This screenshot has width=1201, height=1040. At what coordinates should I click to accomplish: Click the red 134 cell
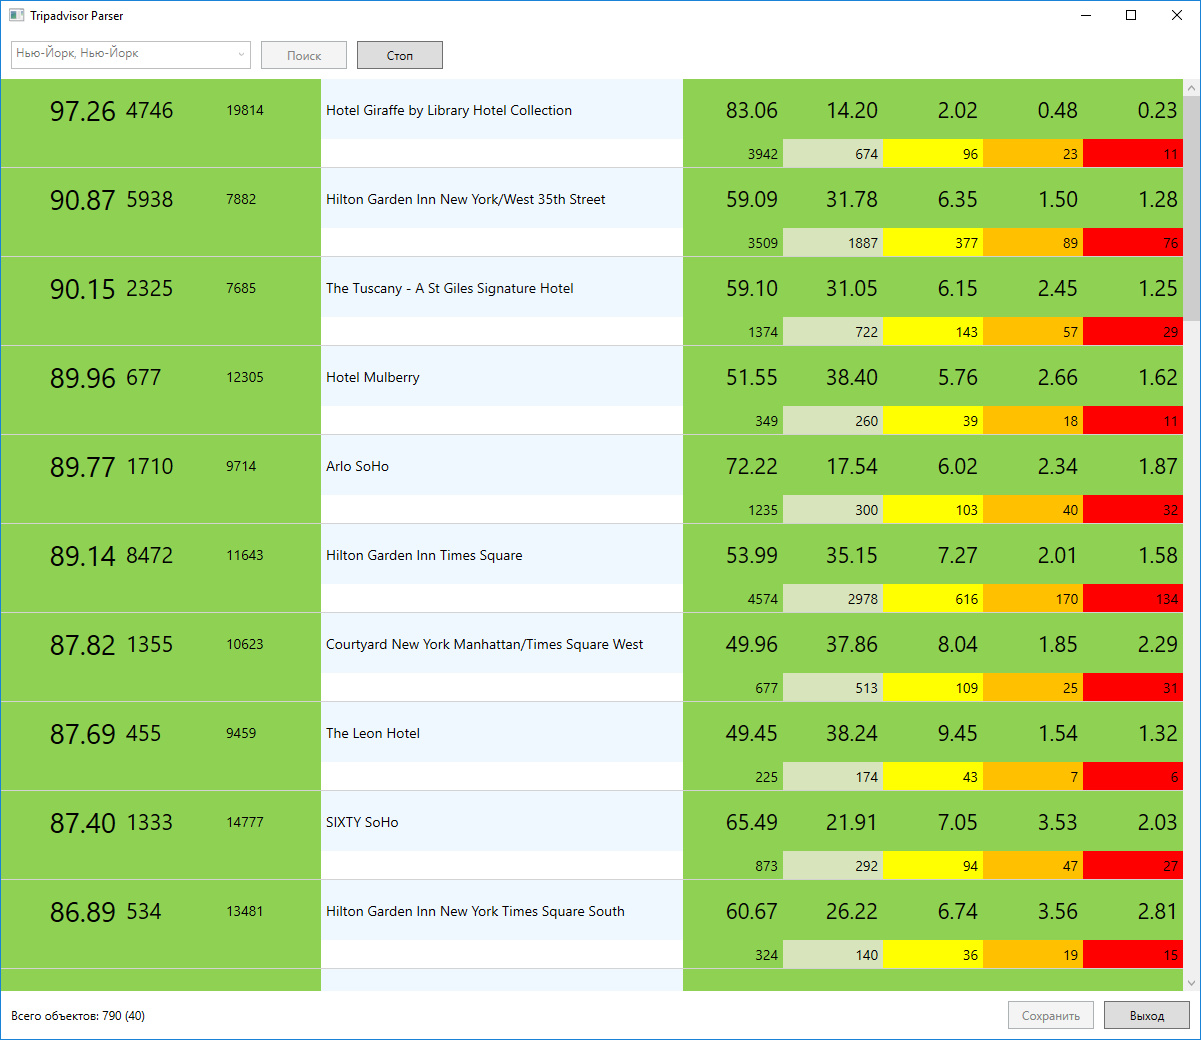pos(1133,598)
